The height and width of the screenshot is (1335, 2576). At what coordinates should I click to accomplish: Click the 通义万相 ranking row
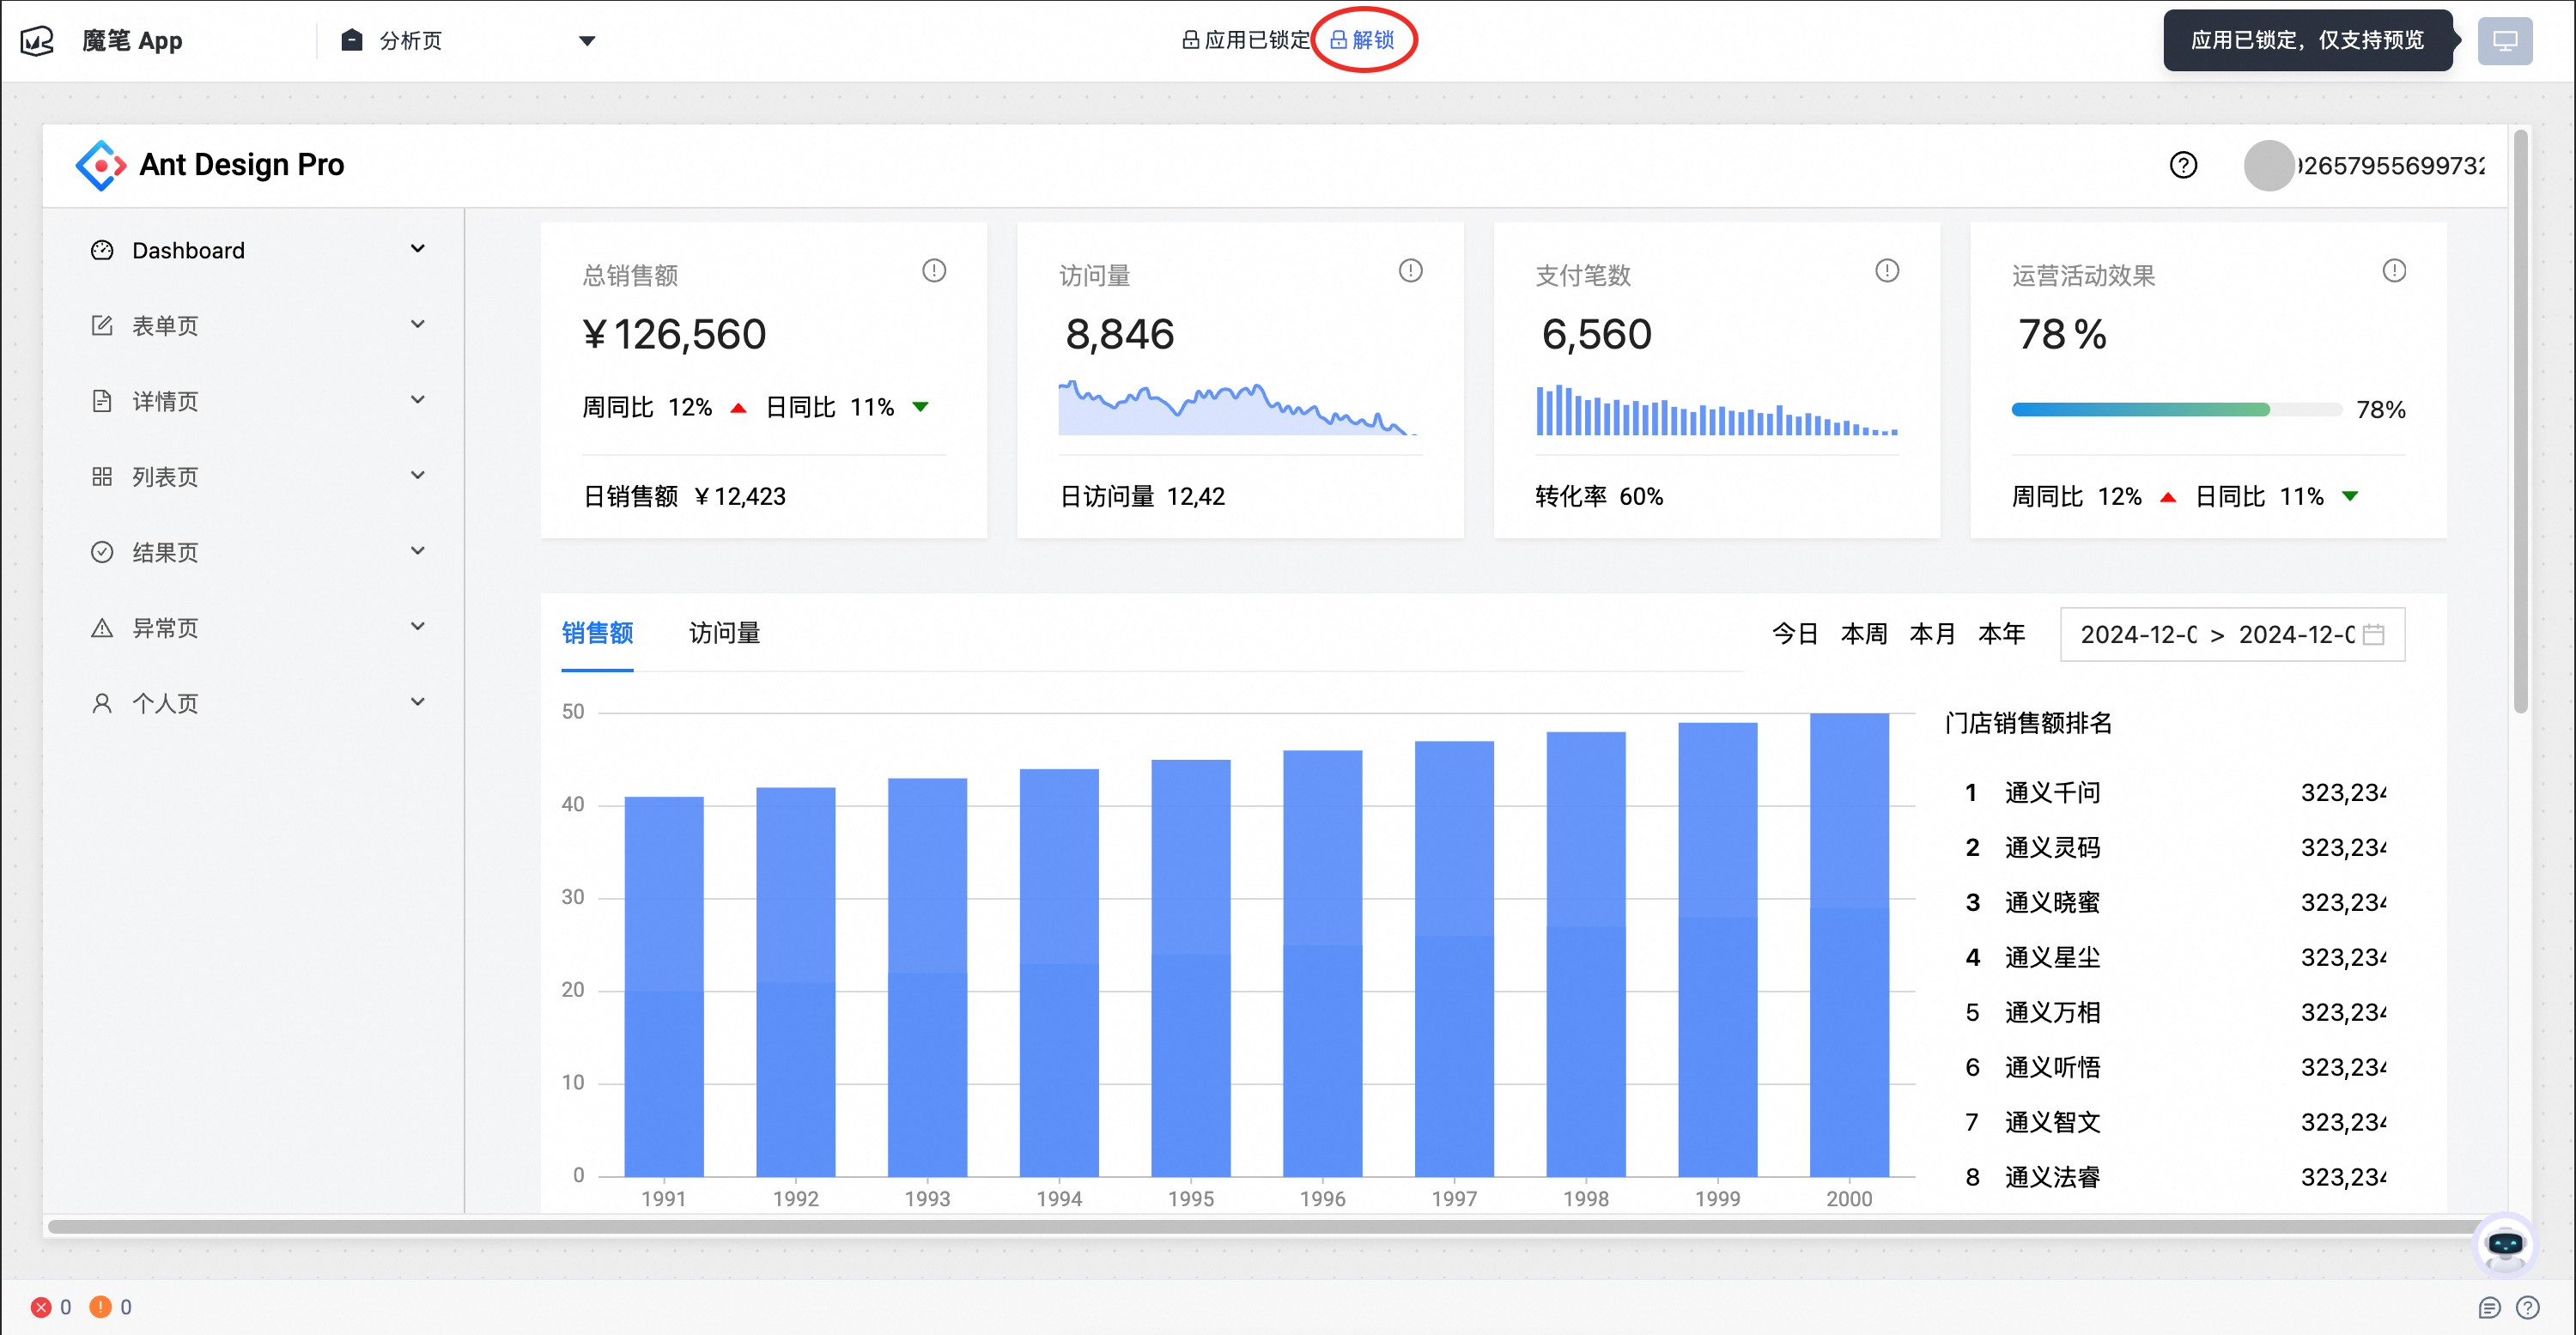(2175, 1013)
